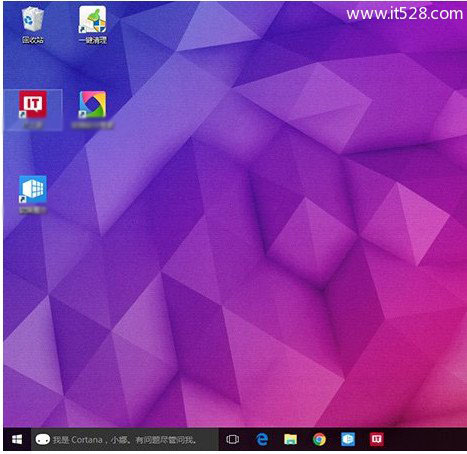Screen dimensions: 467x454
Task: Open Task View from the taskbar
Action: [232, 439]
